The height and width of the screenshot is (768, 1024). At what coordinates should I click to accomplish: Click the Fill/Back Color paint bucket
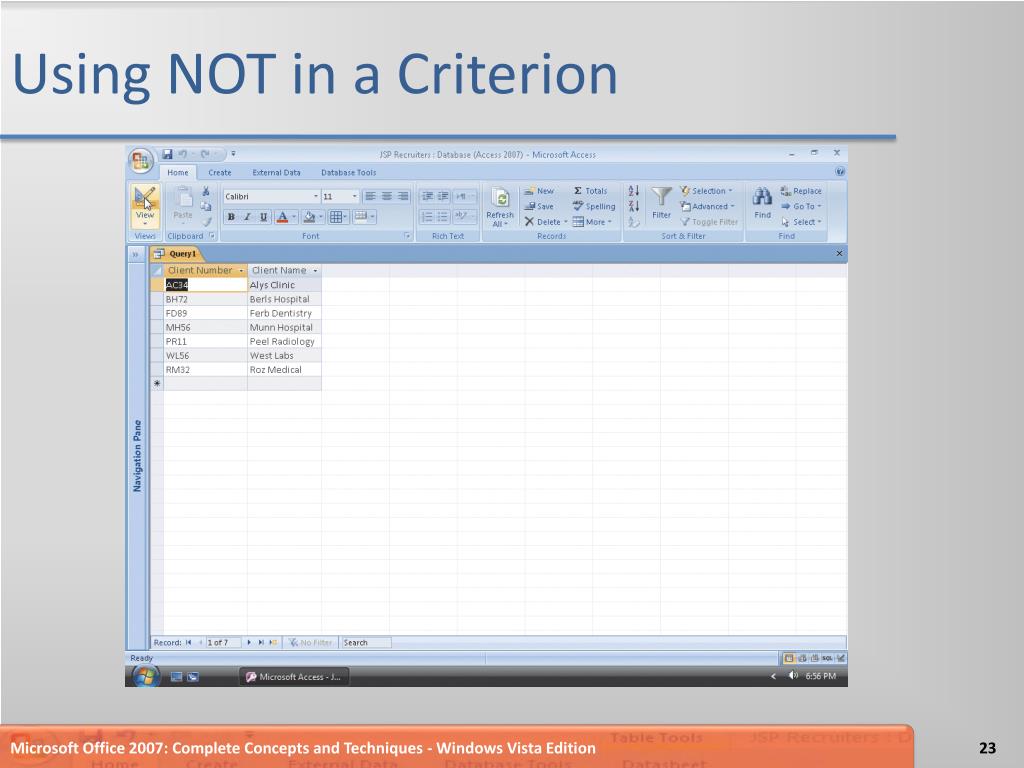pos(310,217)
